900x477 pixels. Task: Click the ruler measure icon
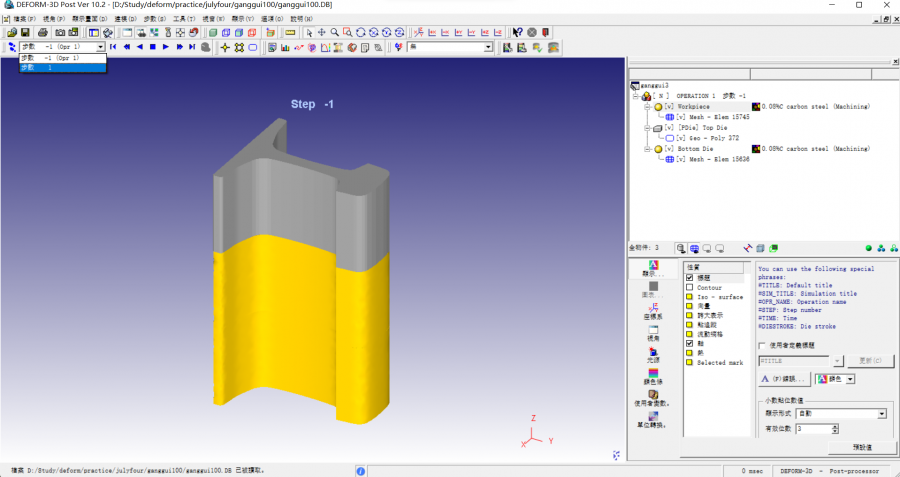tap(290, 33)
